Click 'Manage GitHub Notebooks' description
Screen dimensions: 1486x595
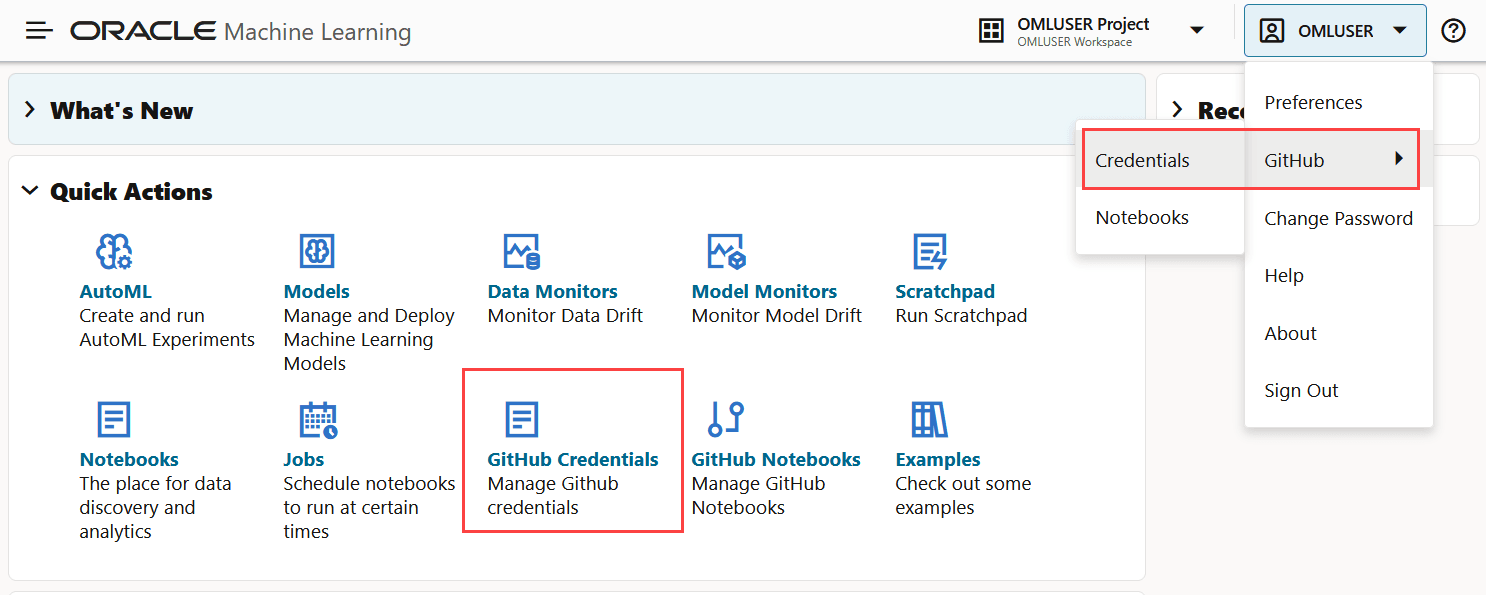point(758,496)
